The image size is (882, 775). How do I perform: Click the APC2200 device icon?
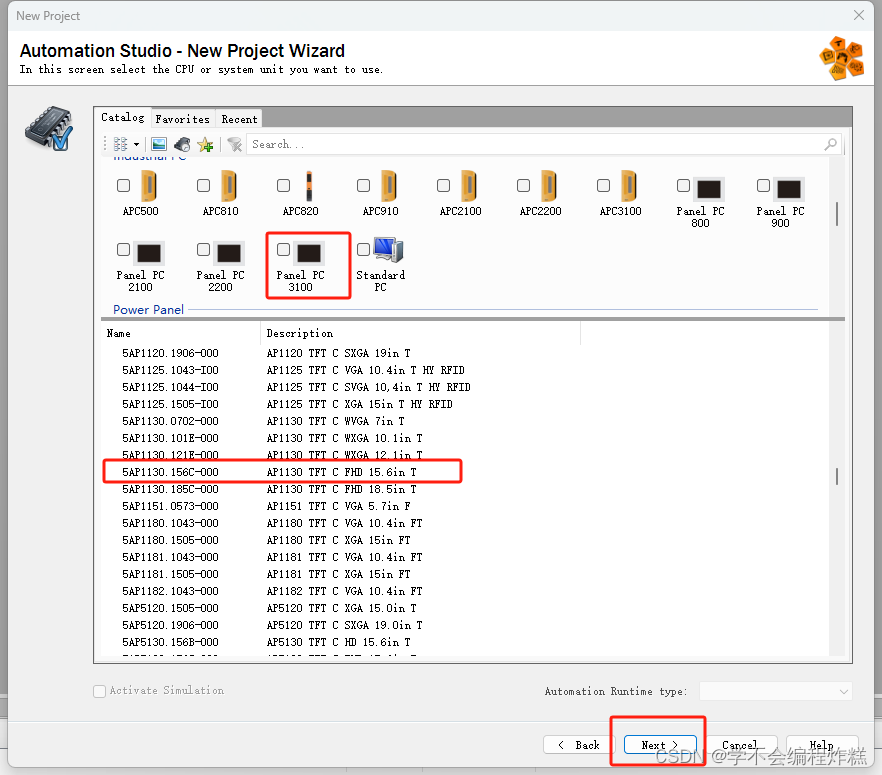point(548,186)
